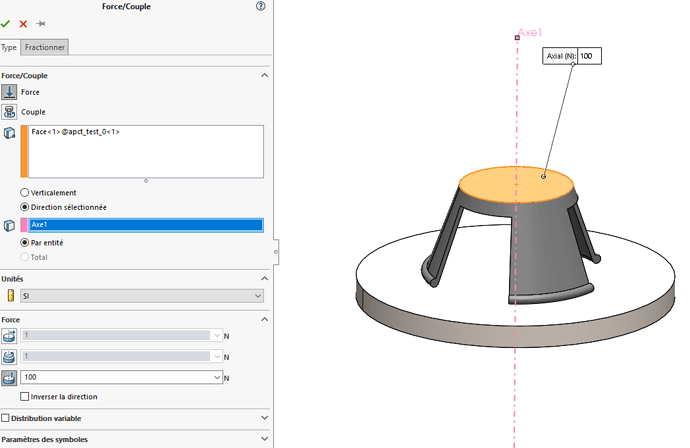Image resolution: width=690 pixels, height=448 pixels.
Task: Toggle the axial force component icon
Action: [x=9, y=378]
